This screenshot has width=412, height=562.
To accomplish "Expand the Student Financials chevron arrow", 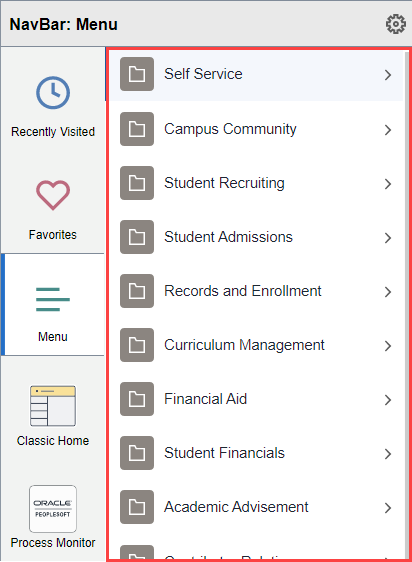I will pyautogui.click(x=388, y=454).
